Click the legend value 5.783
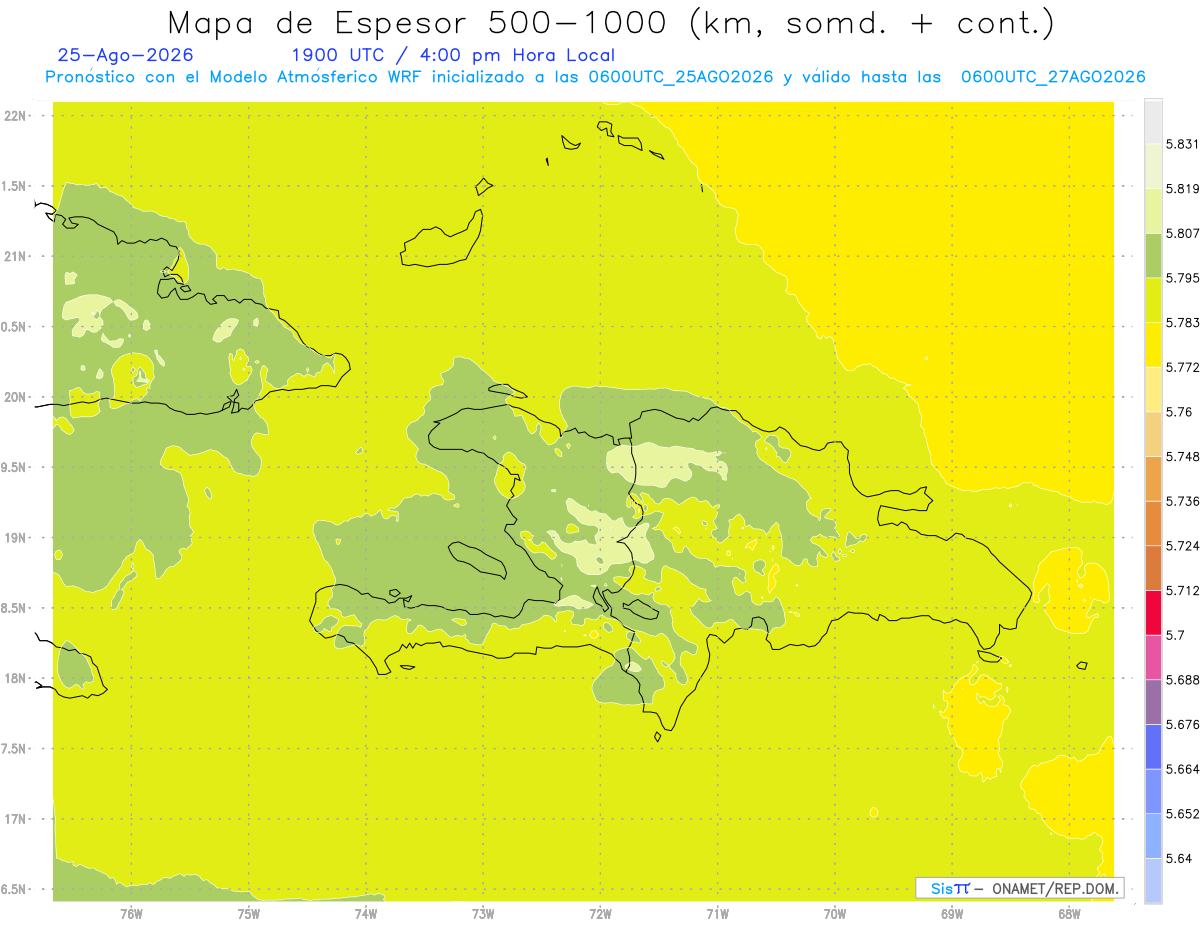 coord(1182,323)
